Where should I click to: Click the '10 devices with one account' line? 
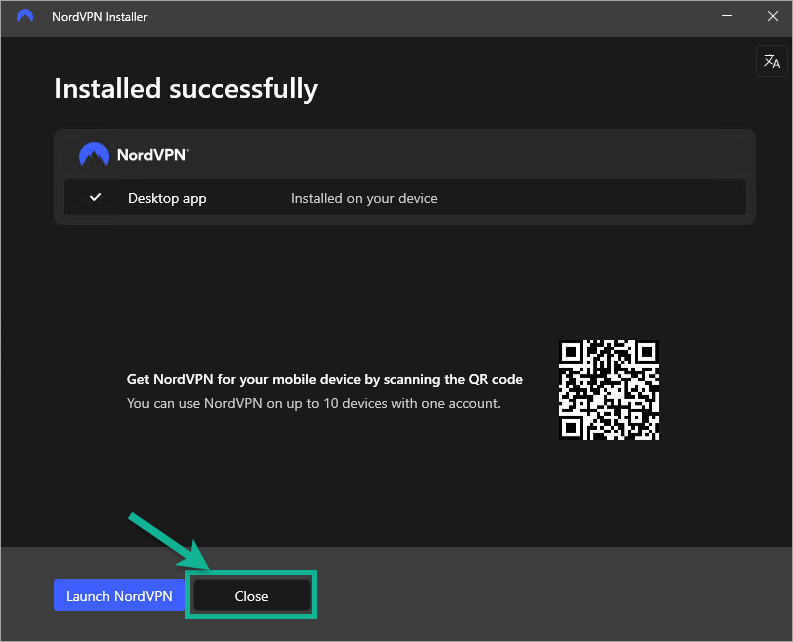[314, 403]
